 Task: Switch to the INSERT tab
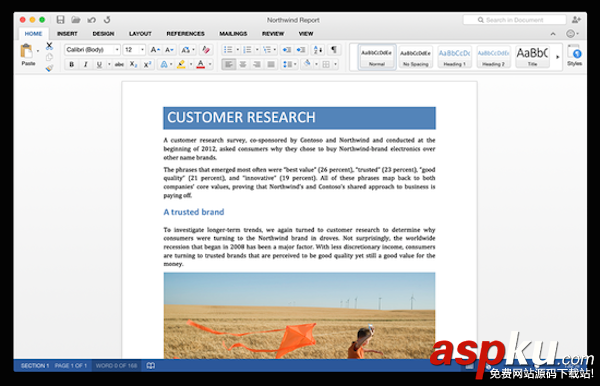[x=67, y=34]
